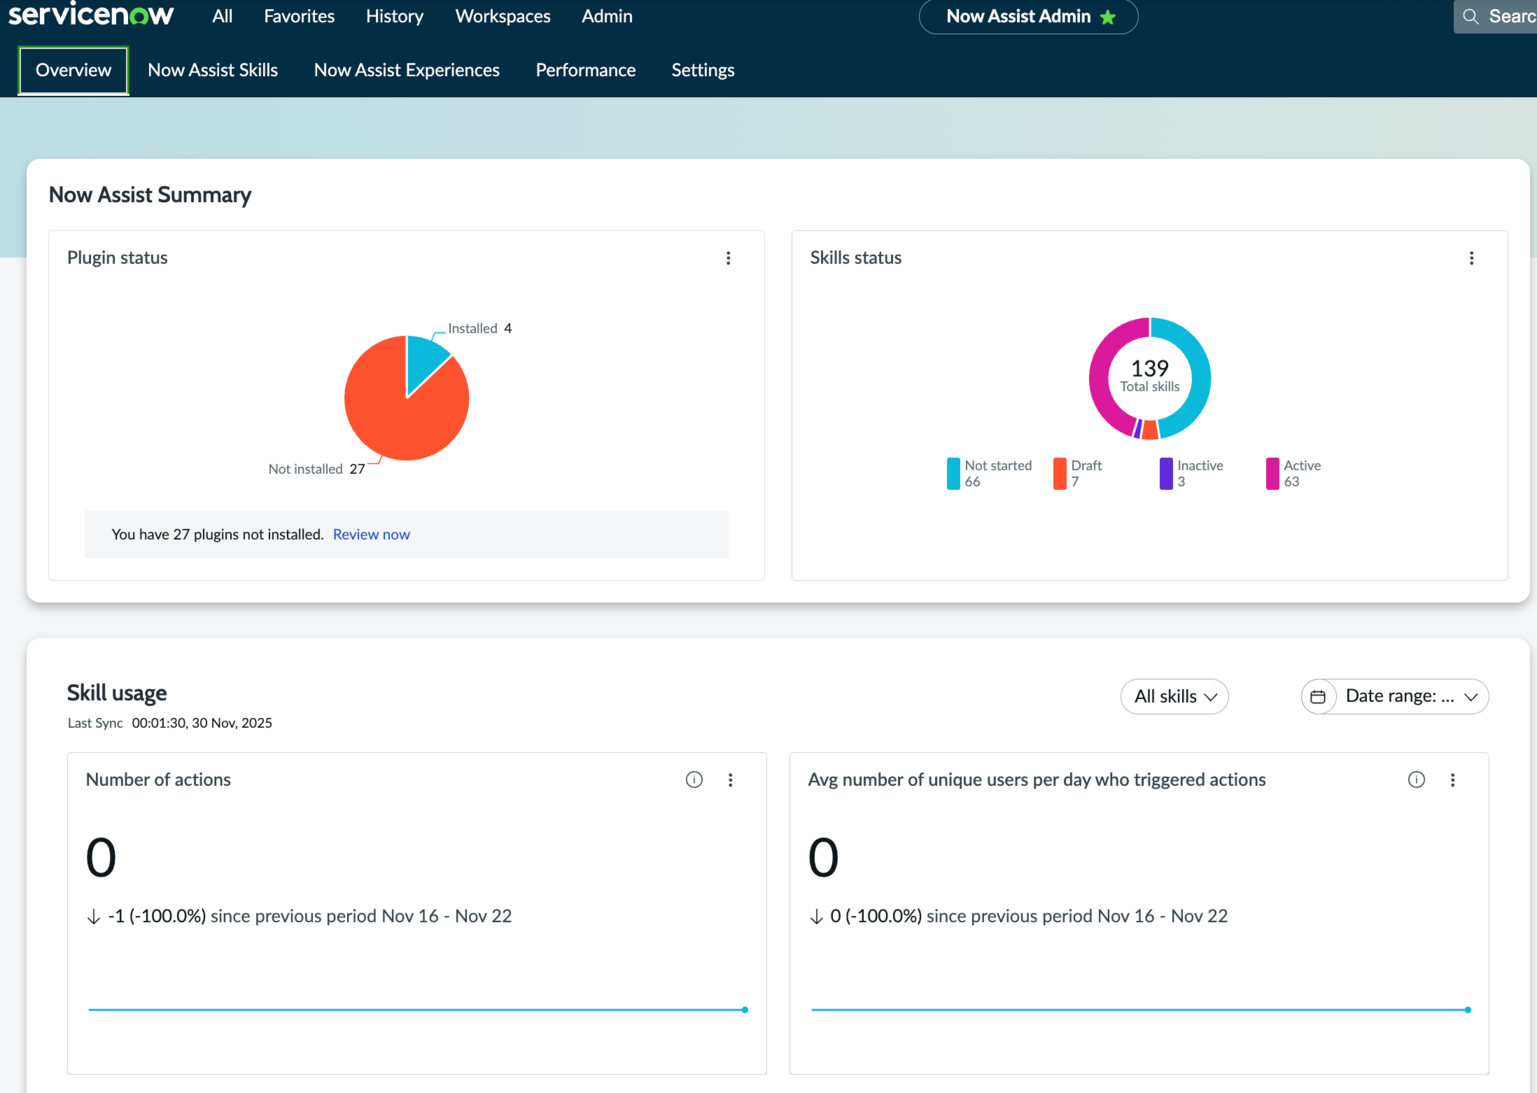Click the Installed pie slice
The height and width of the screenshot is (1093, 1537).
[x=424, y=360]
